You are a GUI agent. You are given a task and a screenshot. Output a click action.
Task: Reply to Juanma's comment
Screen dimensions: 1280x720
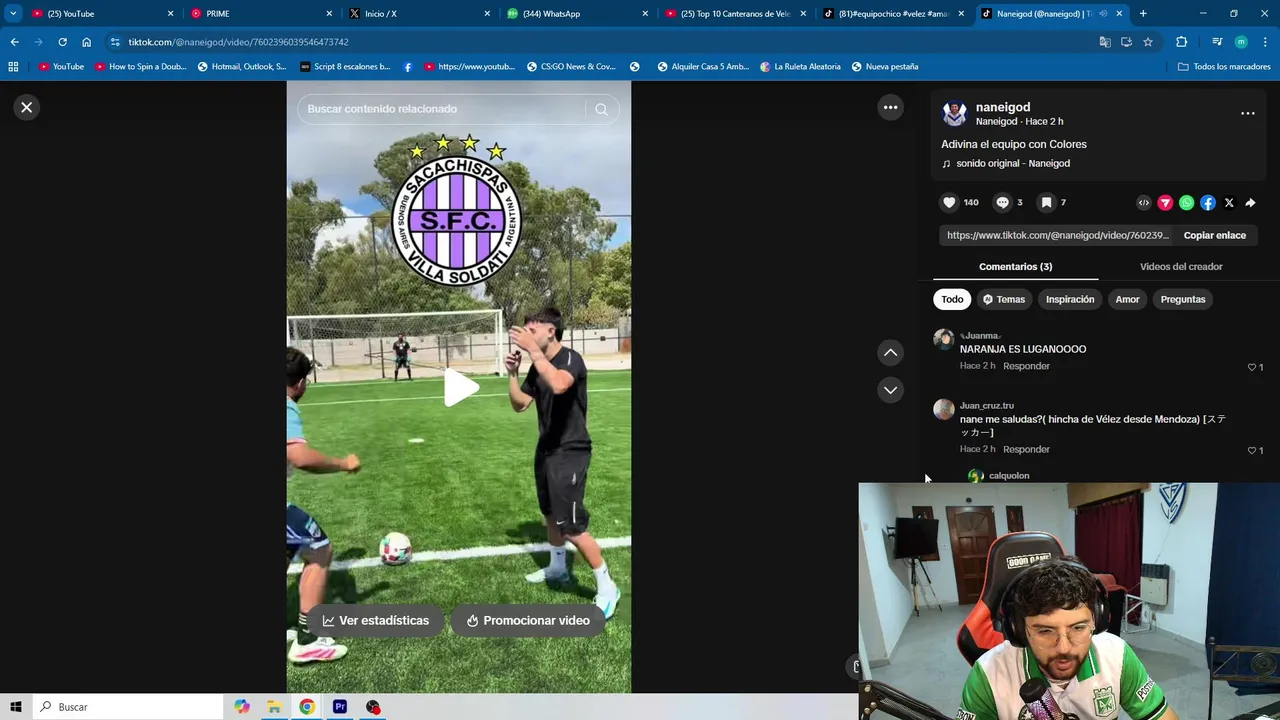point(1026,366)
